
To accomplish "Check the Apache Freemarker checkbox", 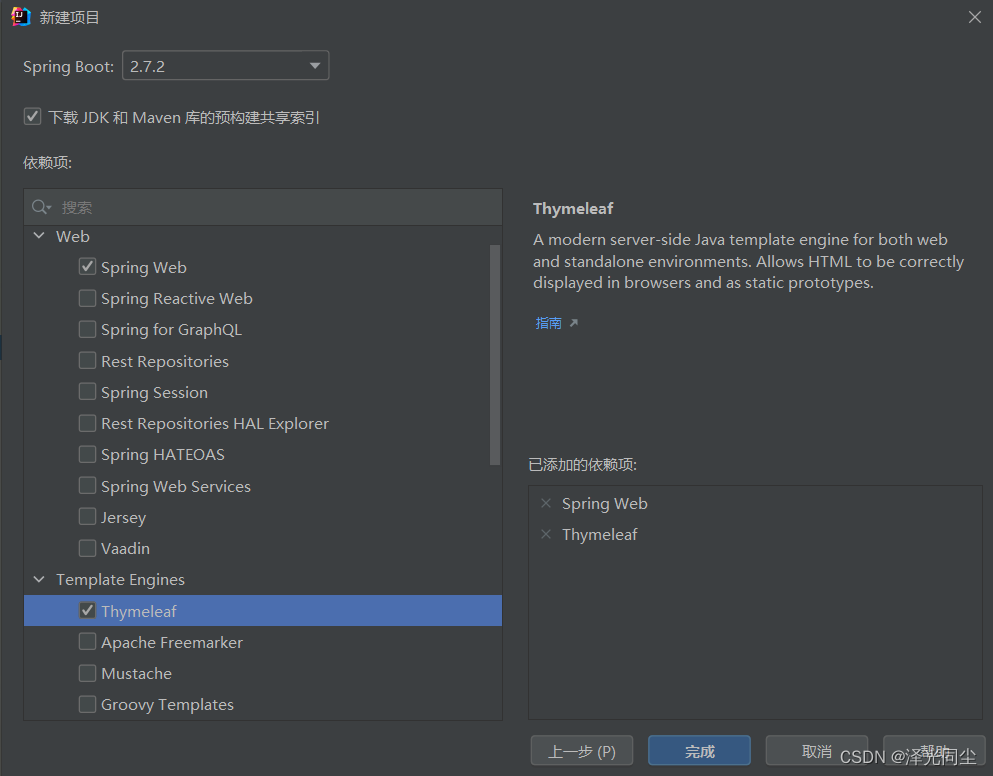I will coord(87,642).
